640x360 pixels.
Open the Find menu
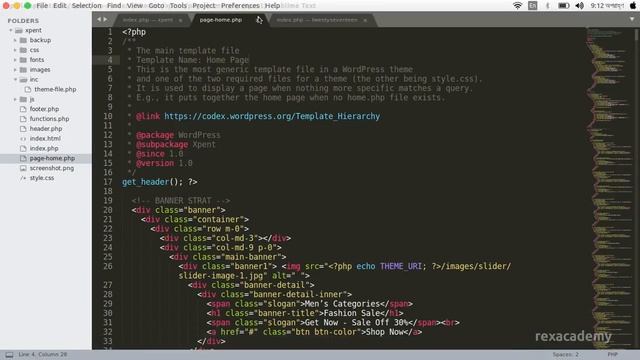[x=114, y=6]
